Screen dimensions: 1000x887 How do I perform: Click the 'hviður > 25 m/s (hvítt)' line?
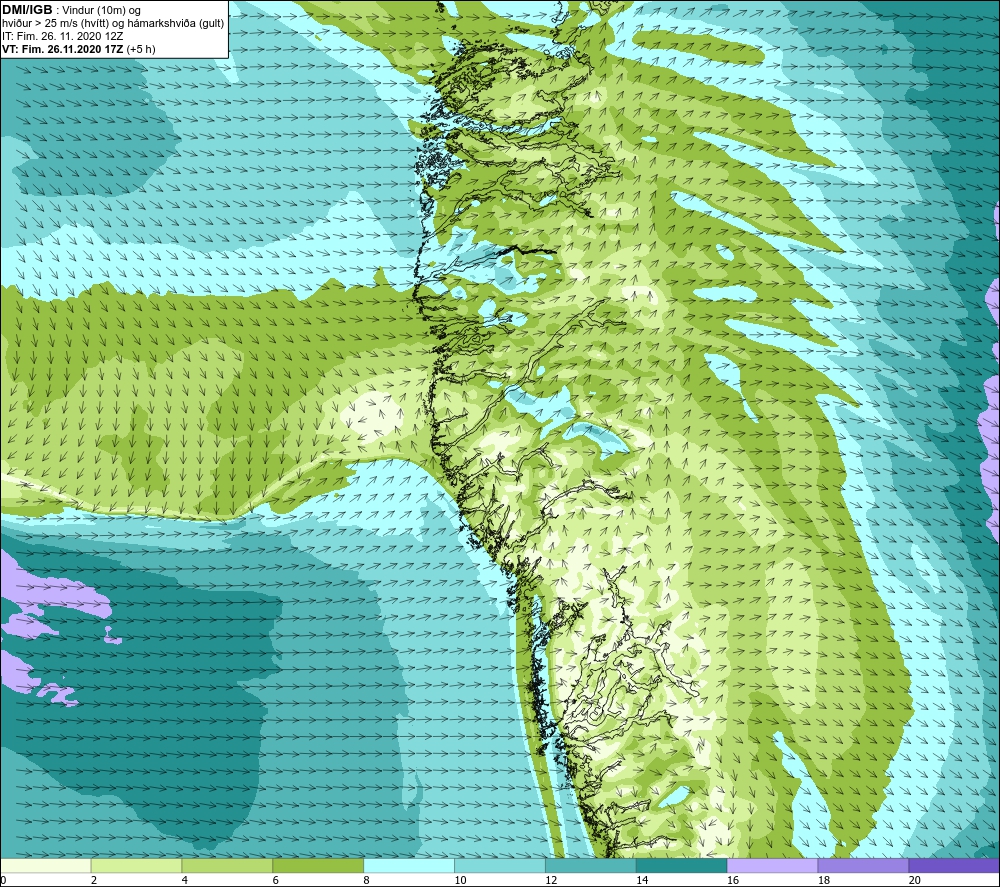click(x=113, y=23)
